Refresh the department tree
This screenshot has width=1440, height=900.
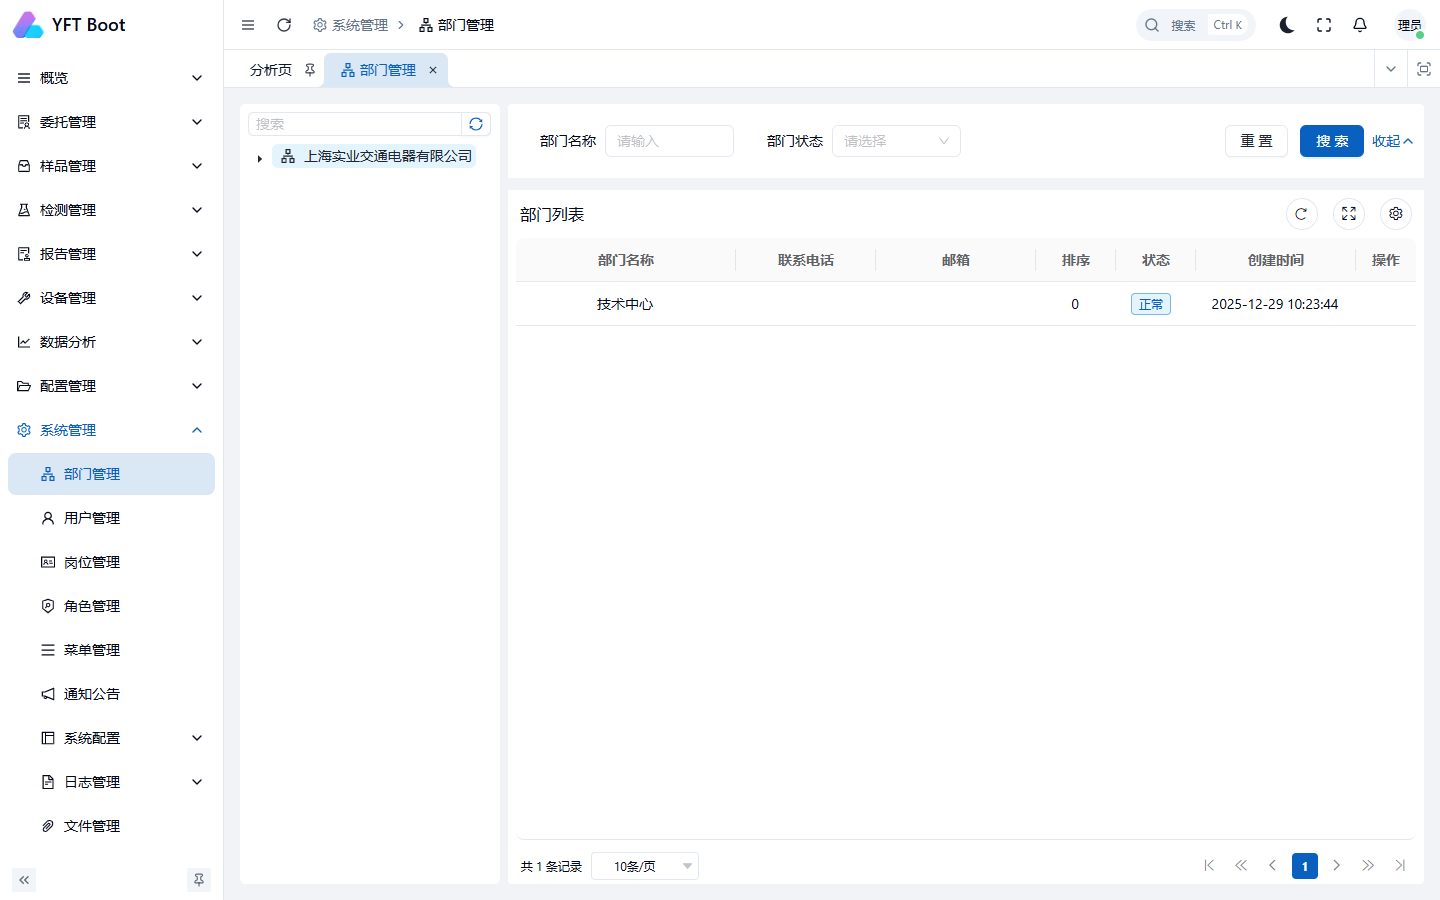pos(476,124)
